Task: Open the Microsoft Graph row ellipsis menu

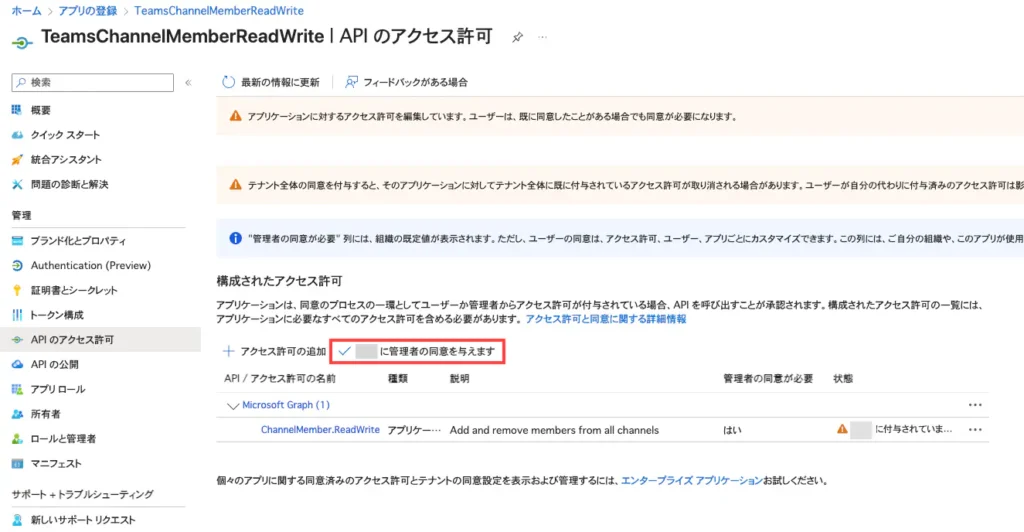Action: [974, 405]
